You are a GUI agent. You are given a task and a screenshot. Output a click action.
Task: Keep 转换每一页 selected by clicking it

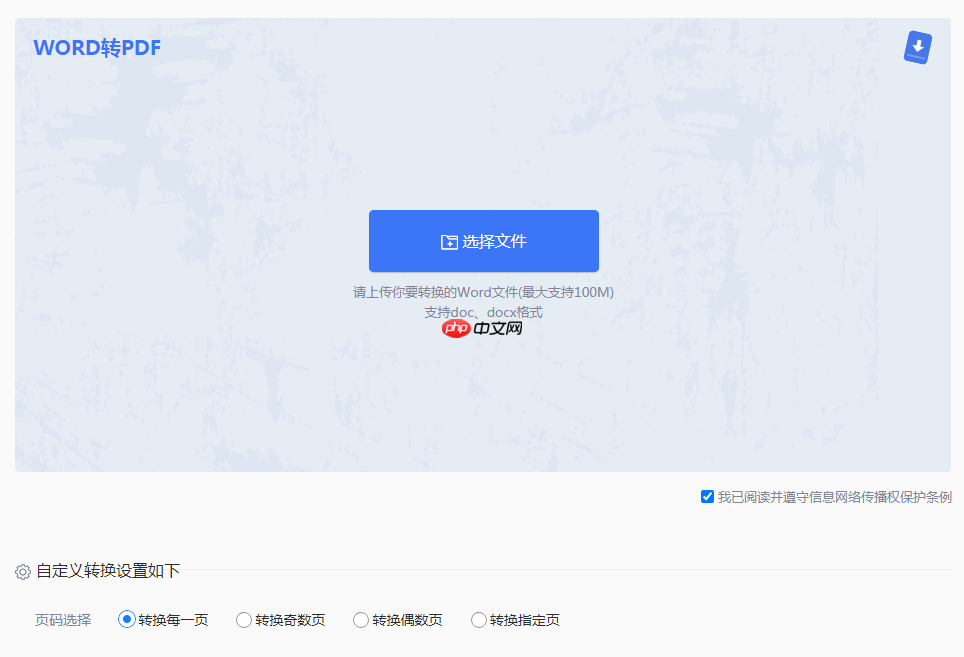click(127, 620)
